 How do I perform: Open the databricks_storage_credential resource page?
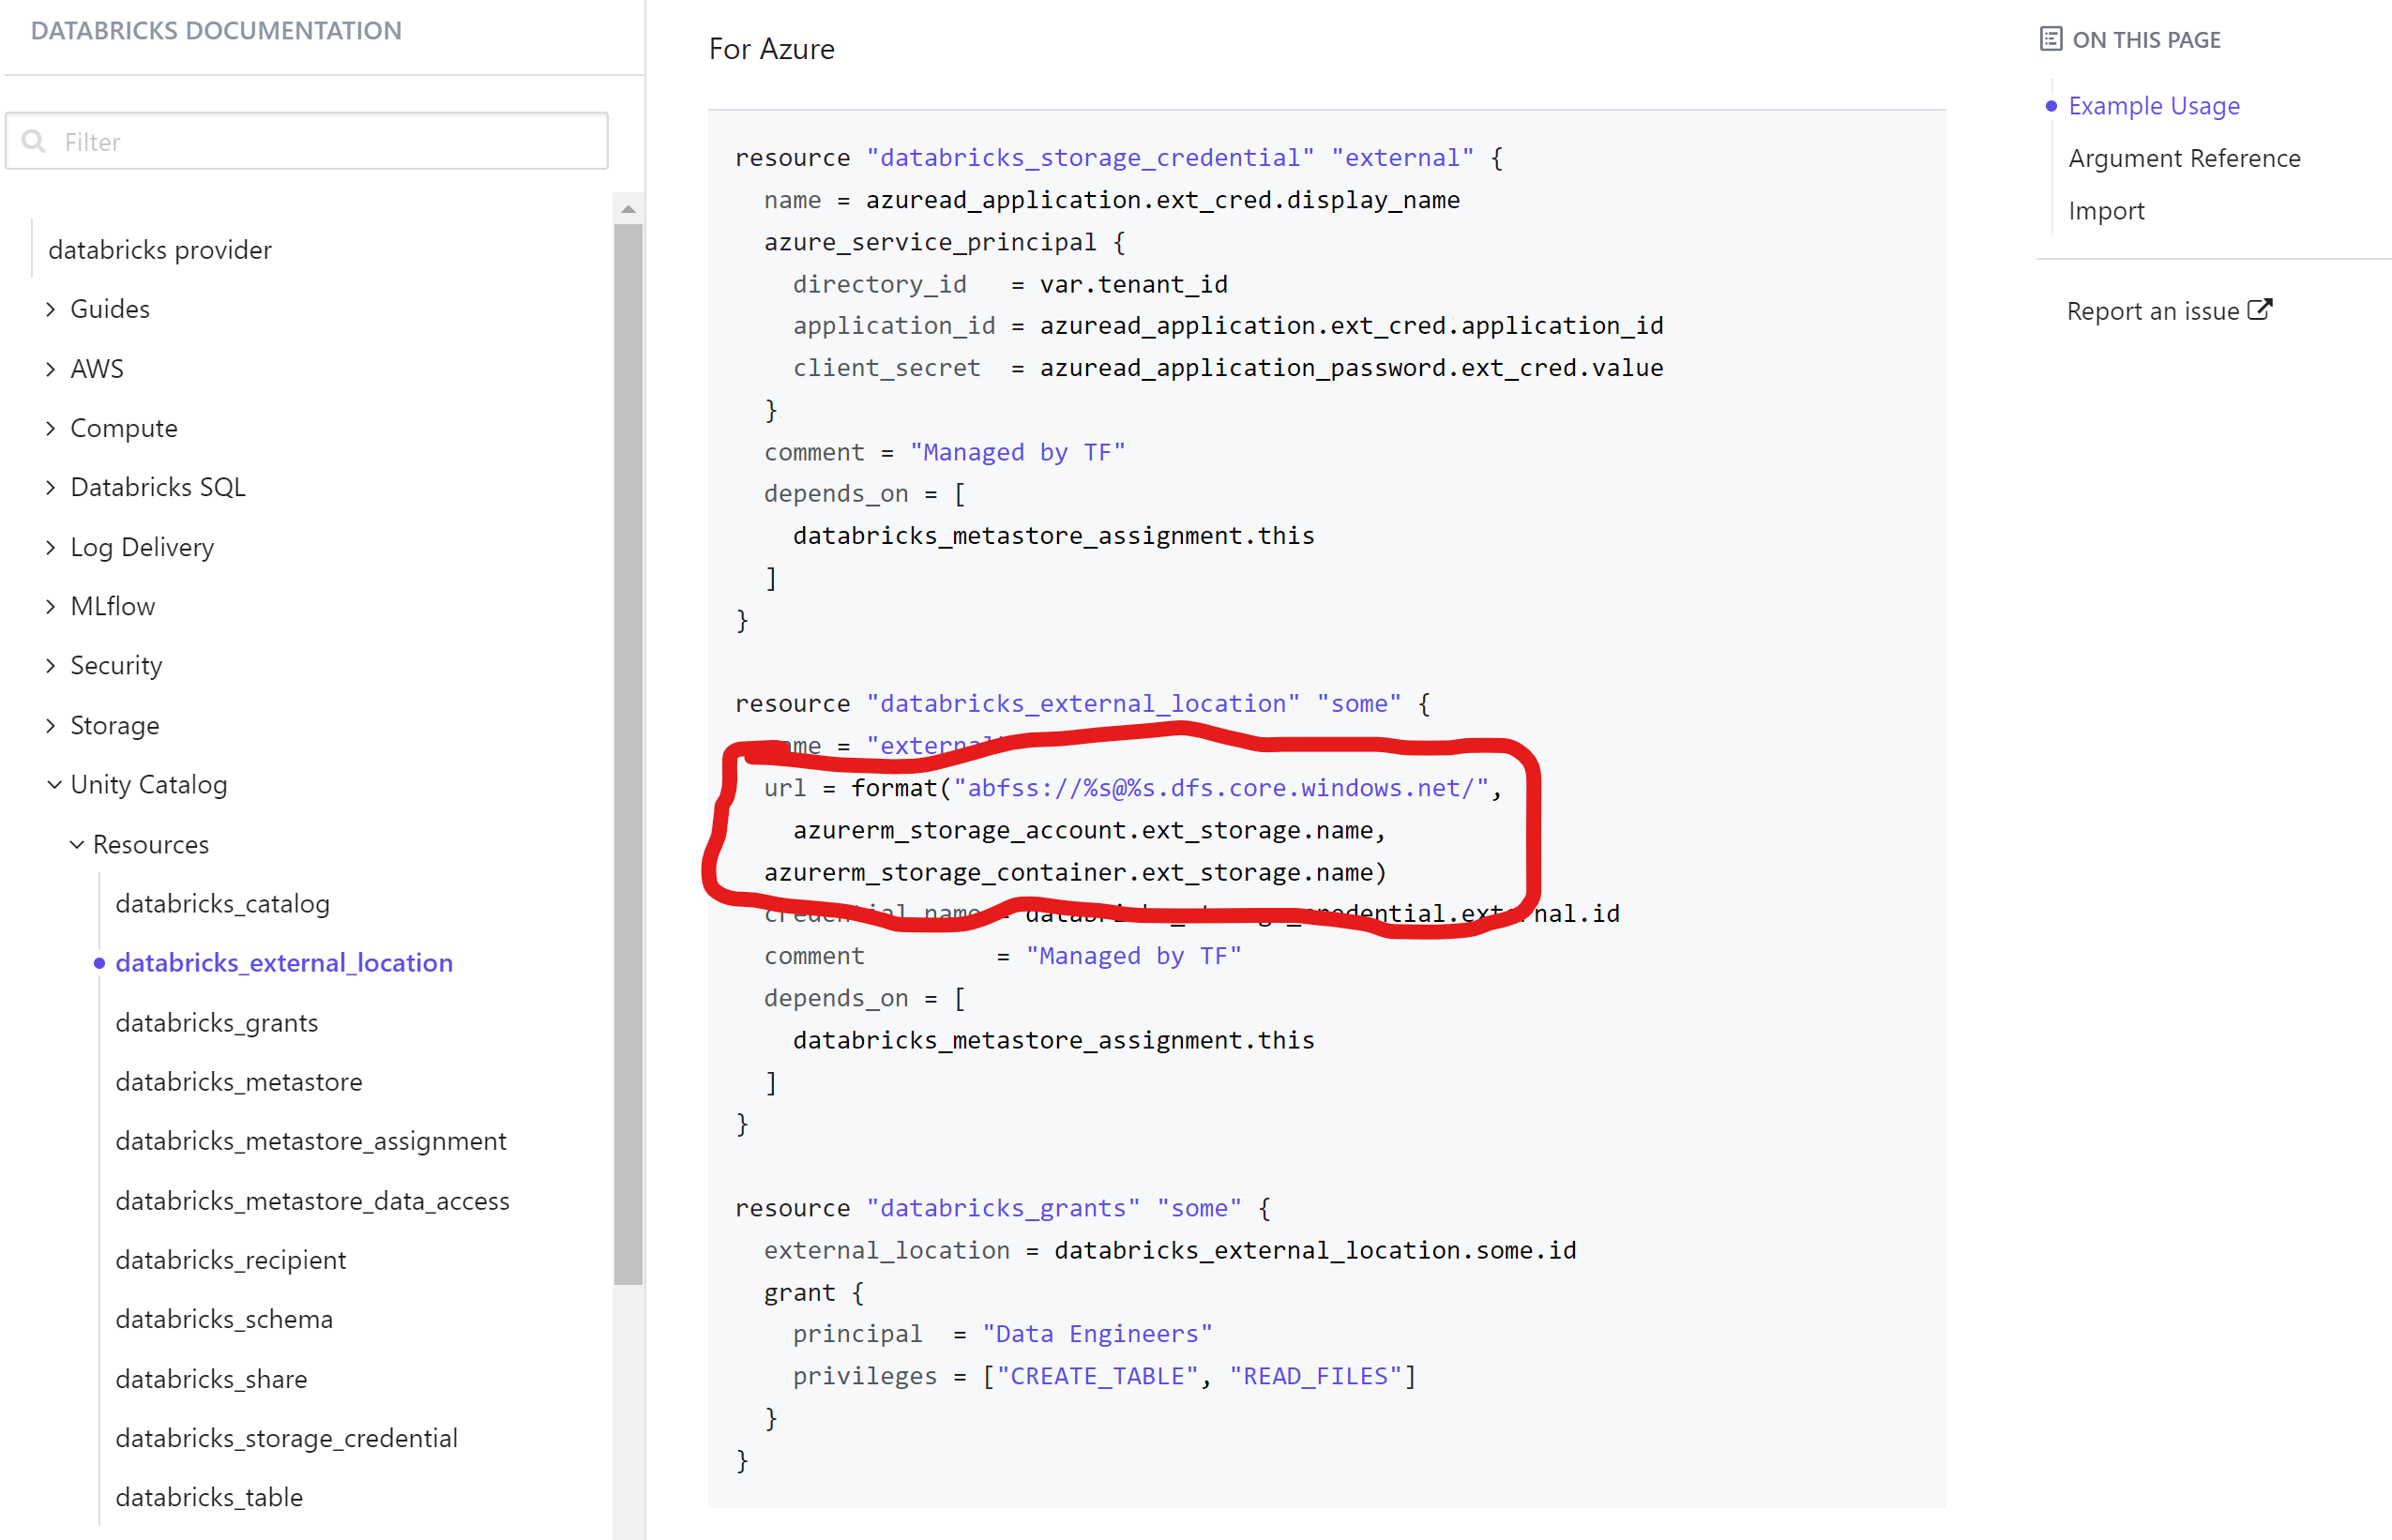click(287, 1437)
